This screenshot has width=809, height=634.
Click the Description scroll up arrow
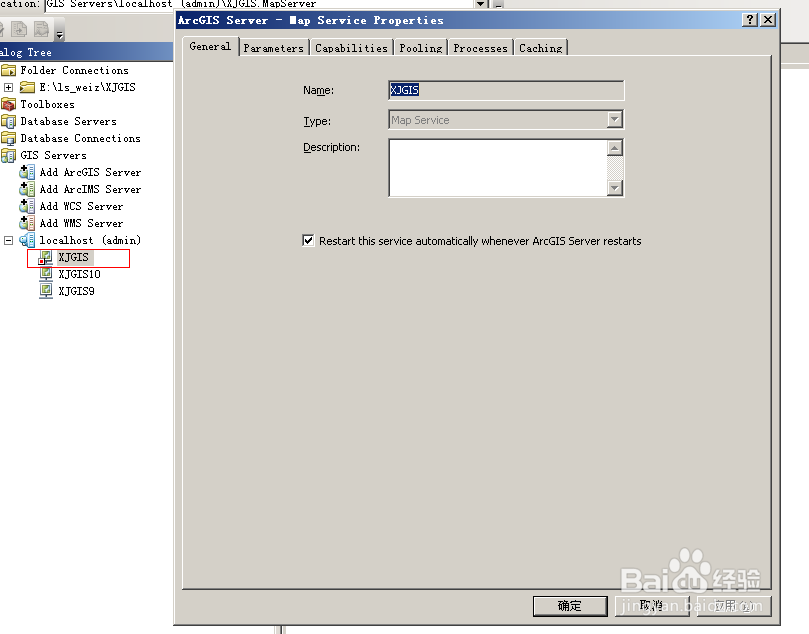pyautogui.click(x=614, y=148)
